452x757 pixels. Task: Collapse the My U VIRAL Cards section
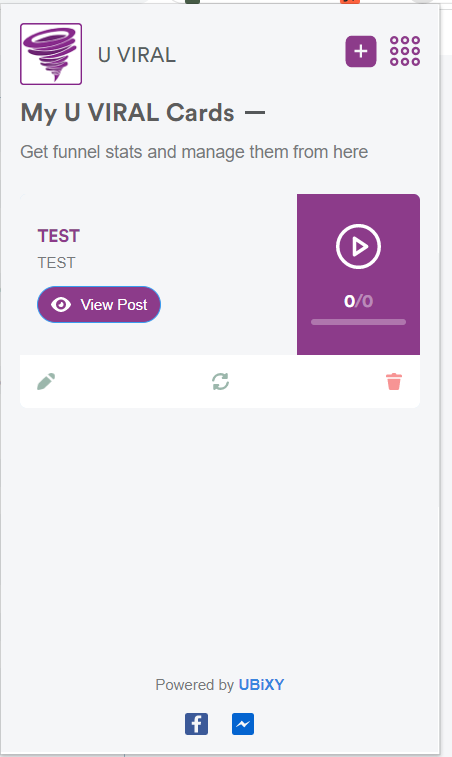pyautogui.click(x=255, y=113)
